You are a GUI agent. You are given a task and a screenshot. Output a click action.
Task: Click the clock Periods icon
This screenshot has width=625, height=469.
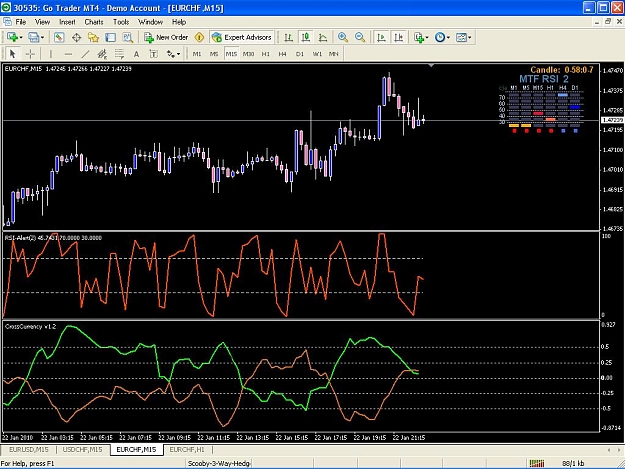(440, 37)
